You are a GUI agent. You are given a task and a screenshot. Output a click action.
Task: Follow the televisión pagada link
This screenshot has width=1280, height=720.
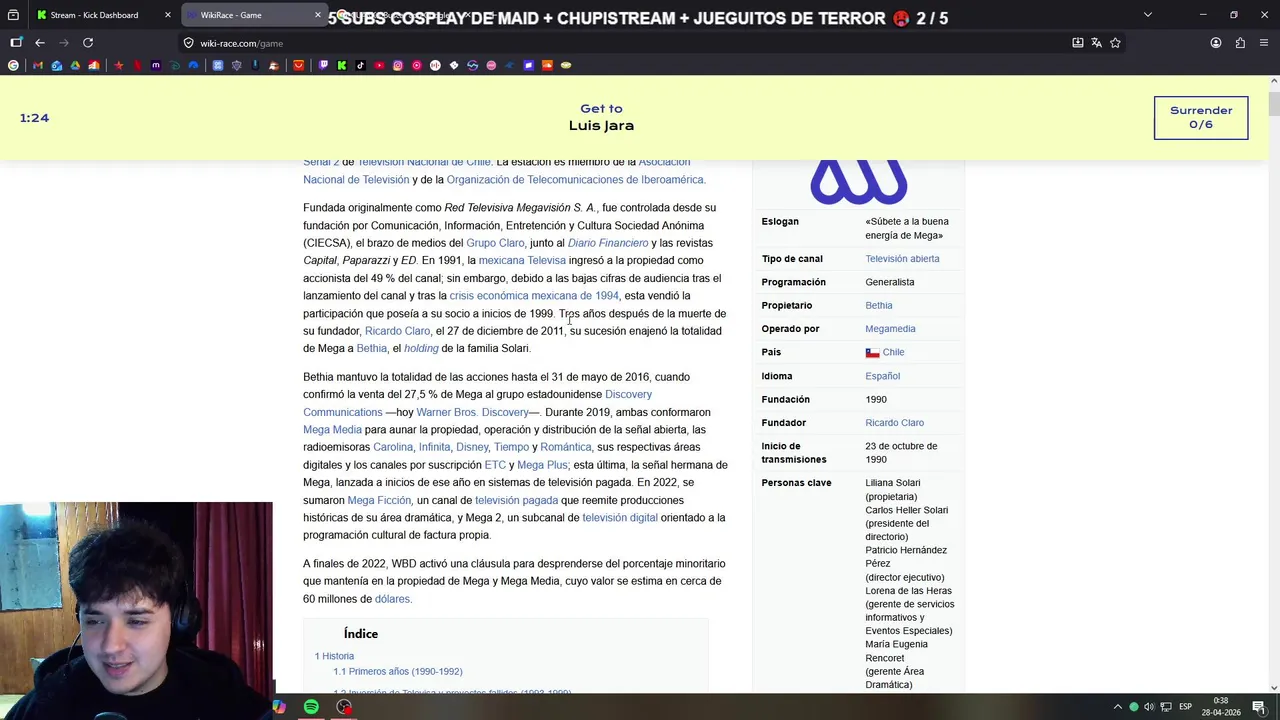[x=516, y=500]
